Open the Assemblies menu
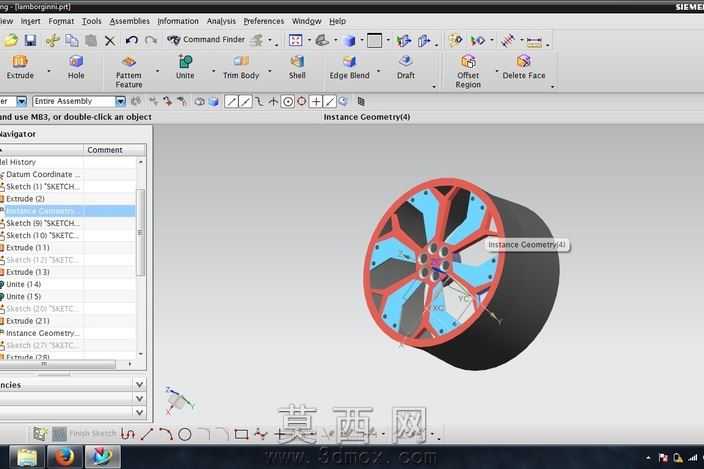The width and height of the screenshot is (704, 469). pyautogui.click(x=129, y=21)
